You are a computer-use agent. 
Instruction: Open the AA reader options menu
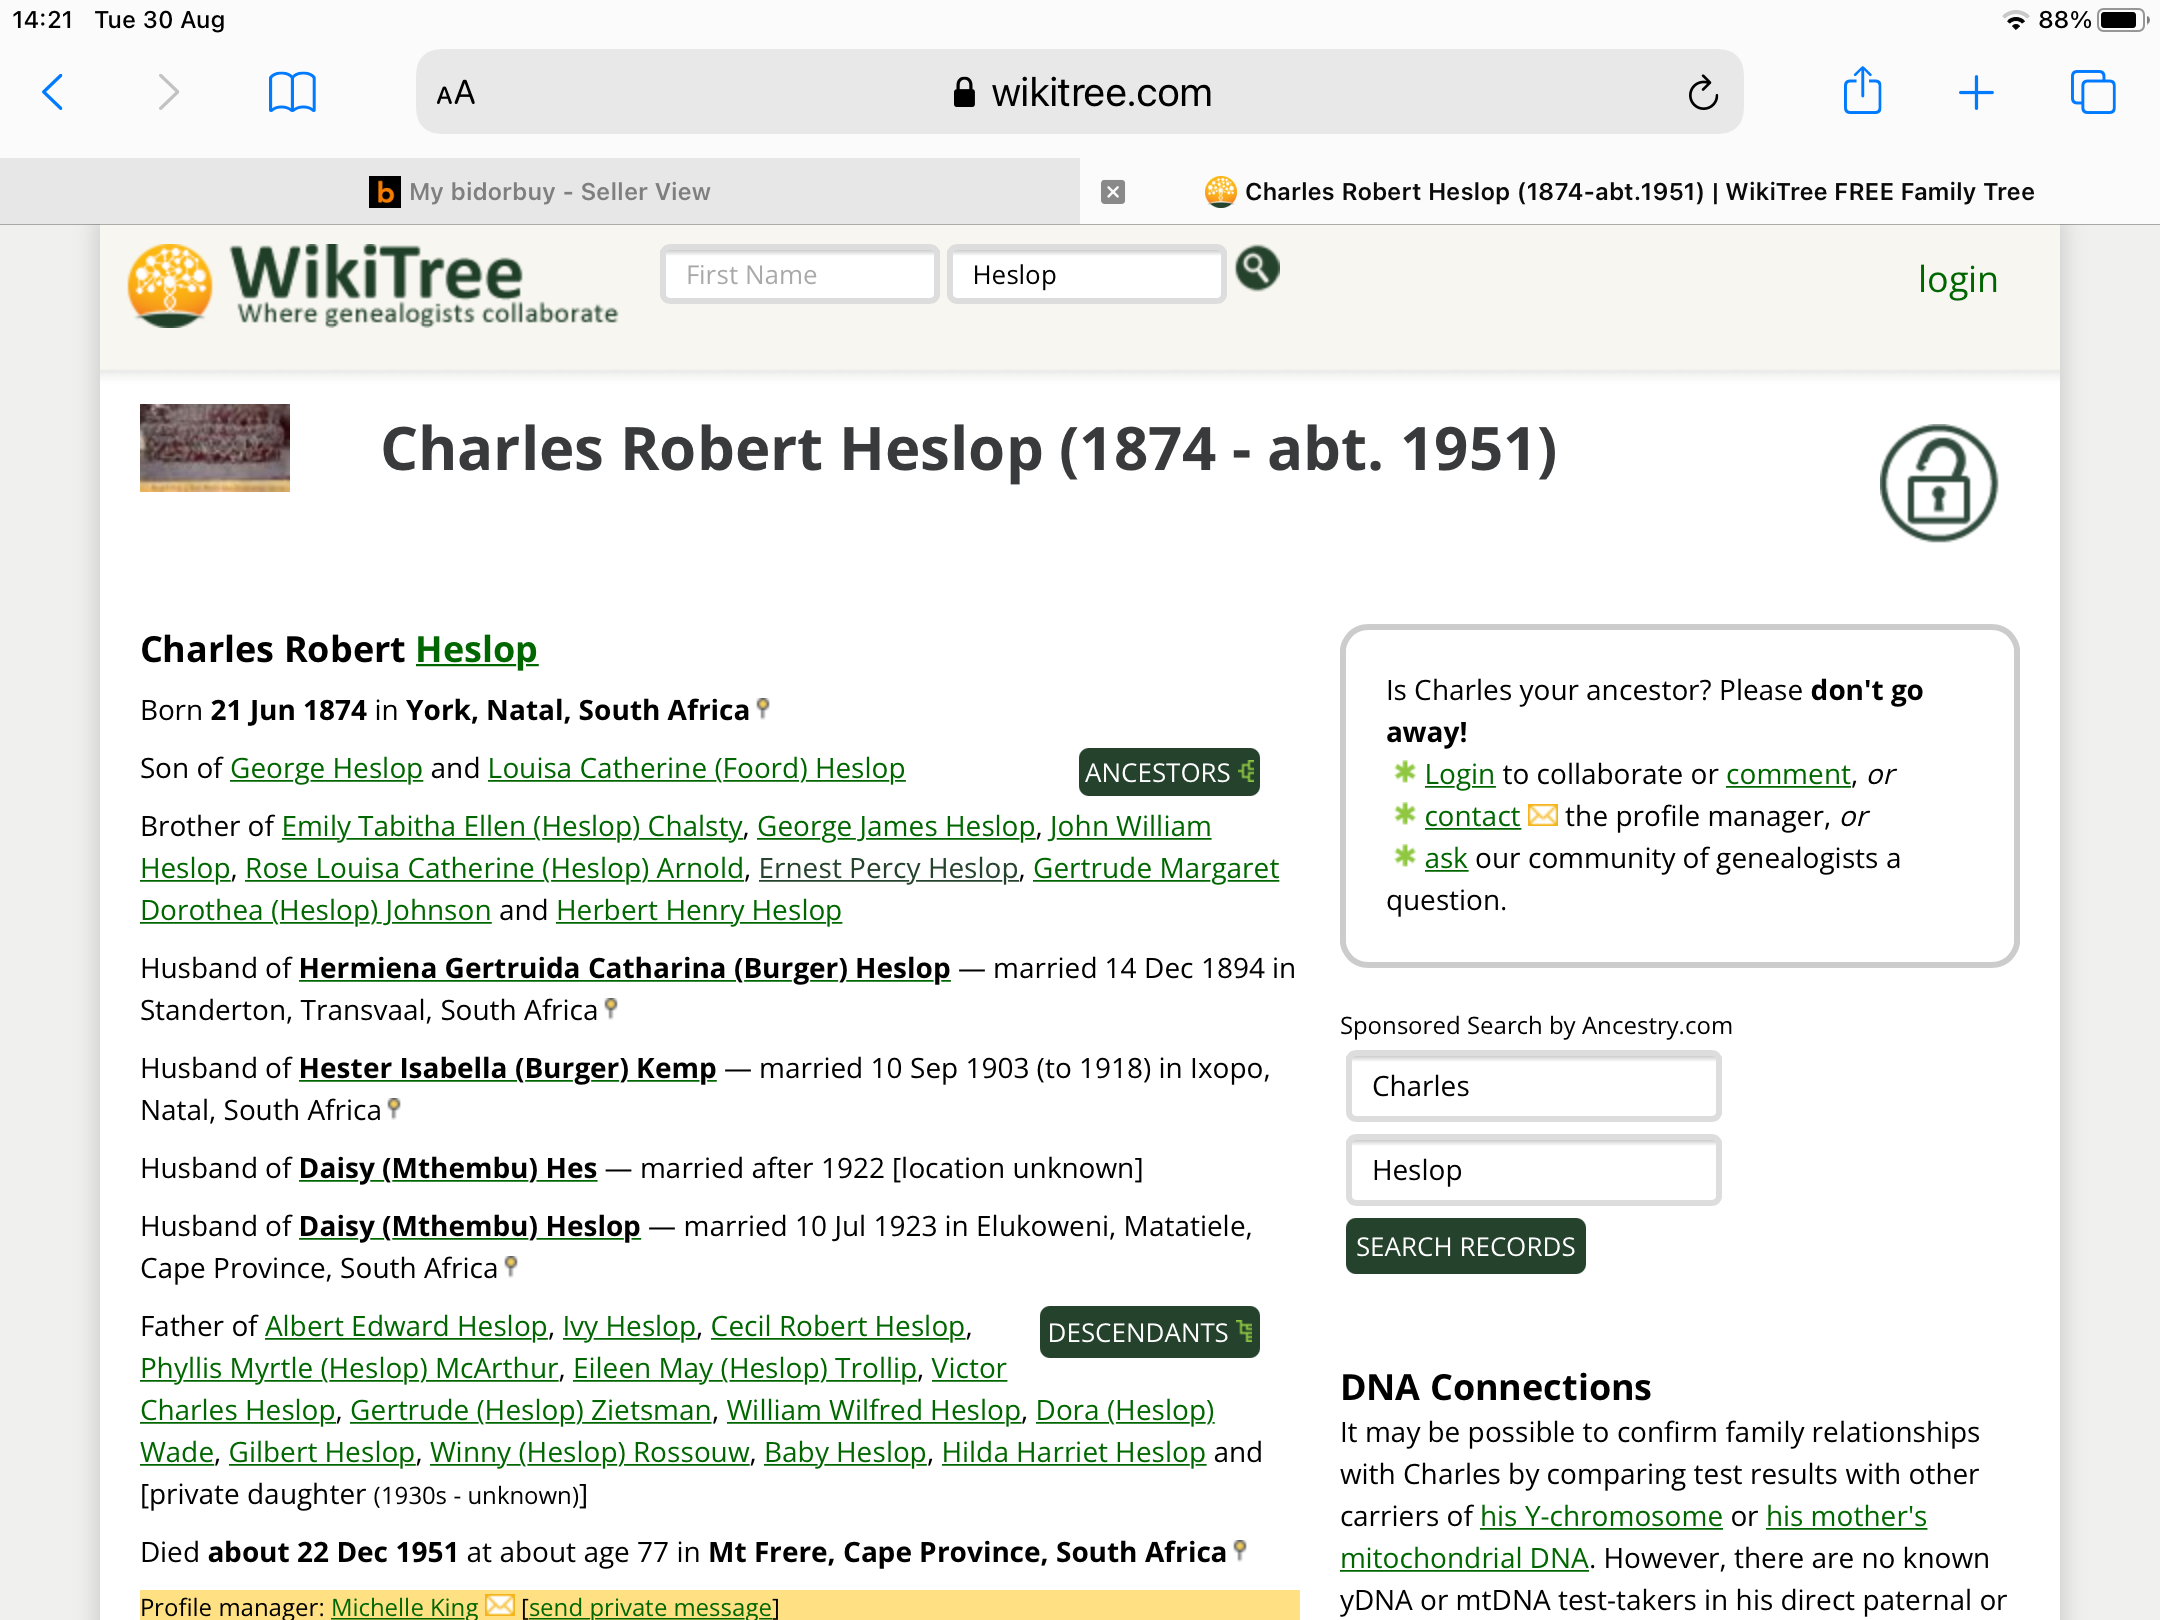pos(456,93)
